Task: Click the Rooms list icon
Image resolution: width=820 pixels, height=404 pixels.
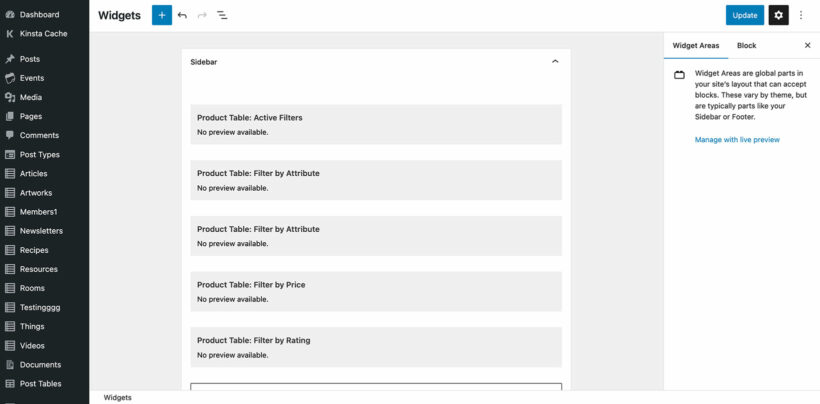Action: point(9,288)
